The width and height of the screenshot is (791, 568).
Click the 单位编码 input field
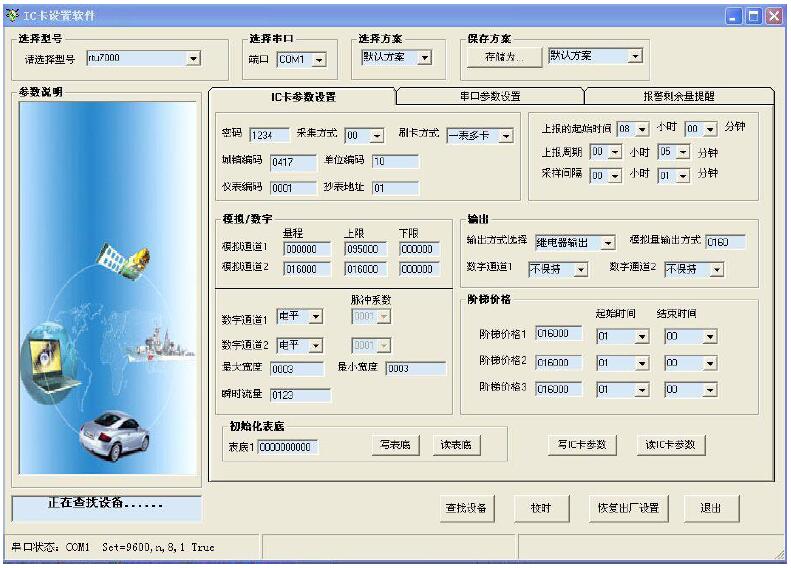395,161
